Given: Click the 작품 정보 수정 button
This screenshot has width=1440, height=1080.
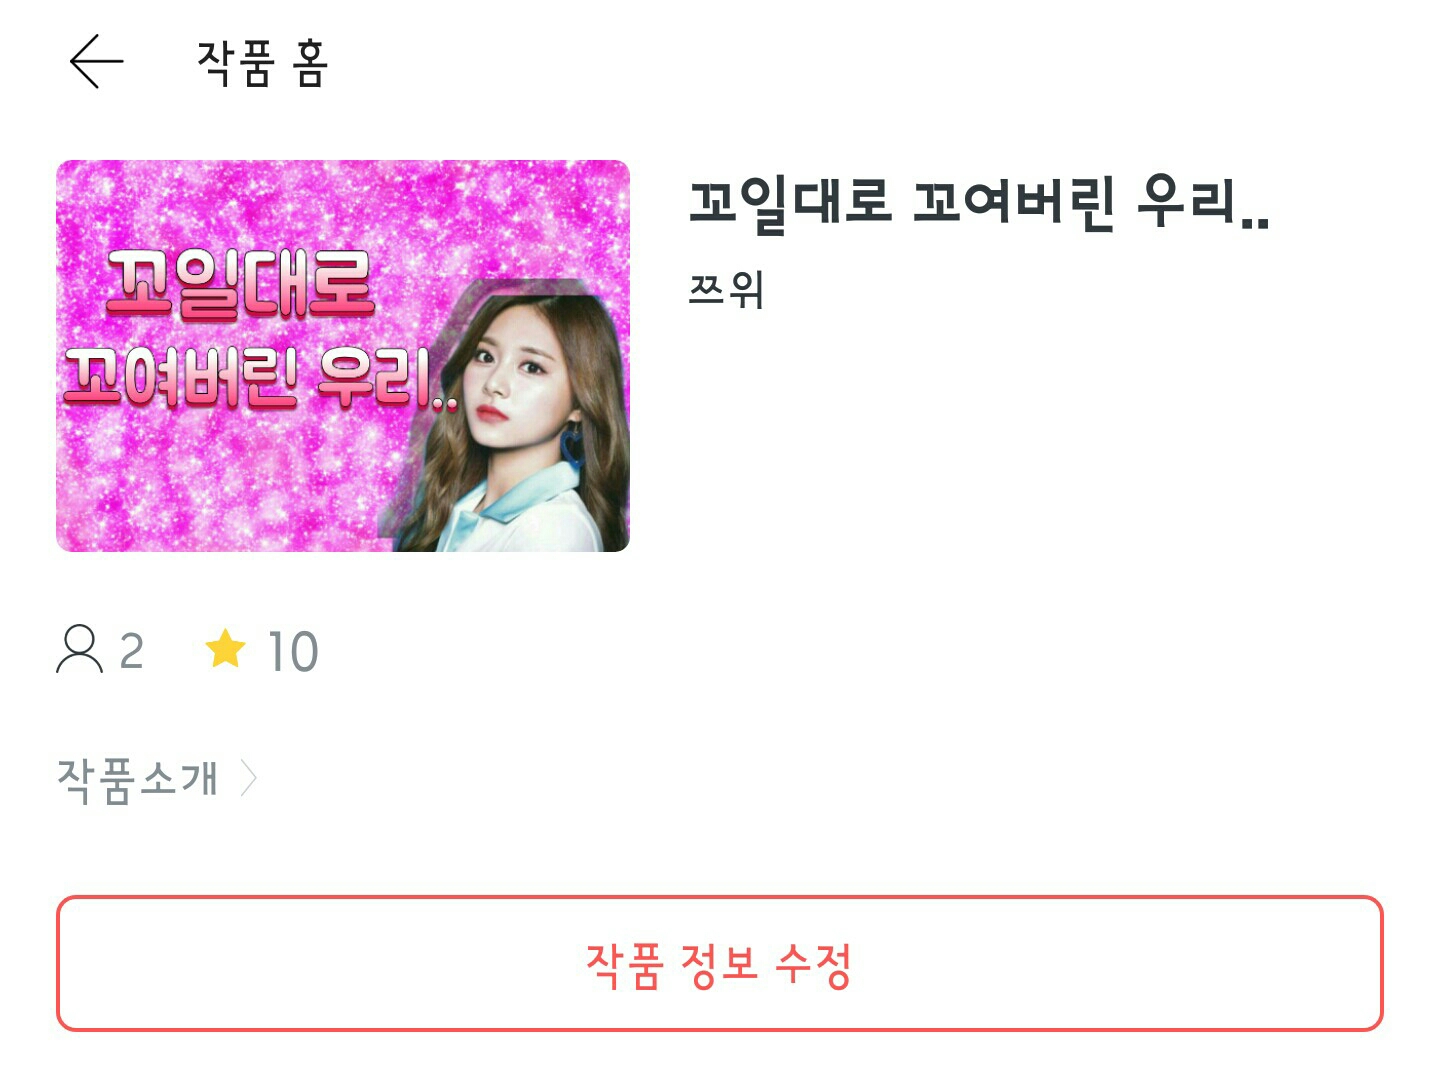Looking at the screenshot, I should click(719, 963).
